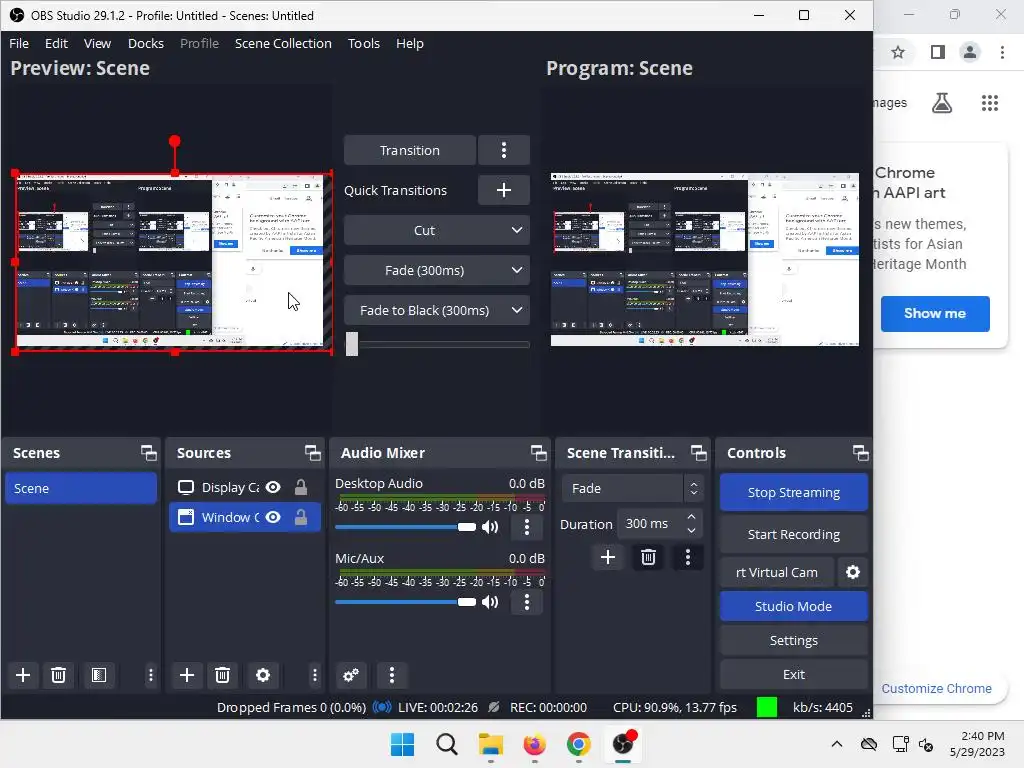The height and width of the screenshot is (768, 1024).
Task: Add a new source with plus icon
Action: (187, 675)
